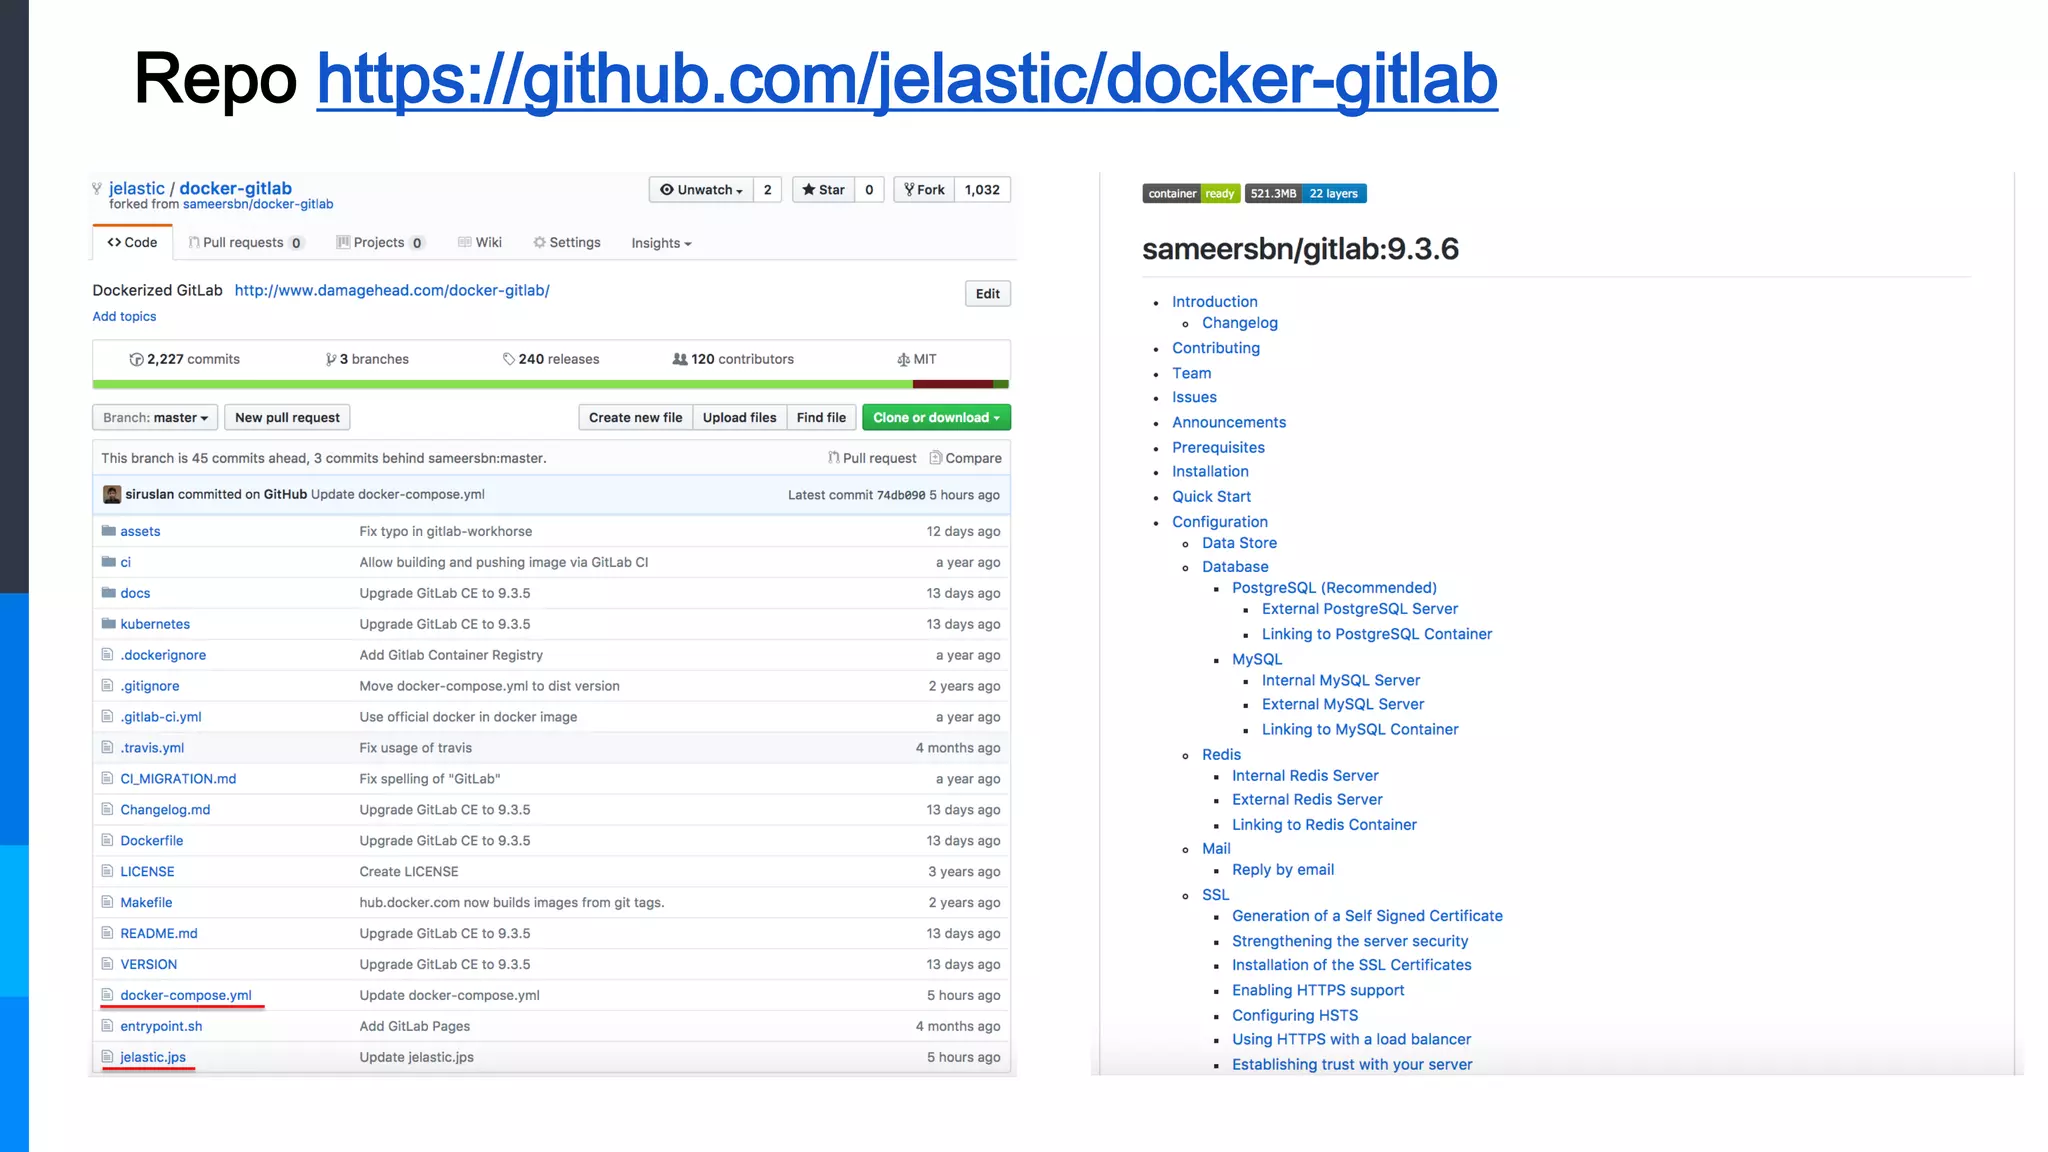2048x1152 pixels.
Task: Expand the Insights menu
Action: click(661, 243)
